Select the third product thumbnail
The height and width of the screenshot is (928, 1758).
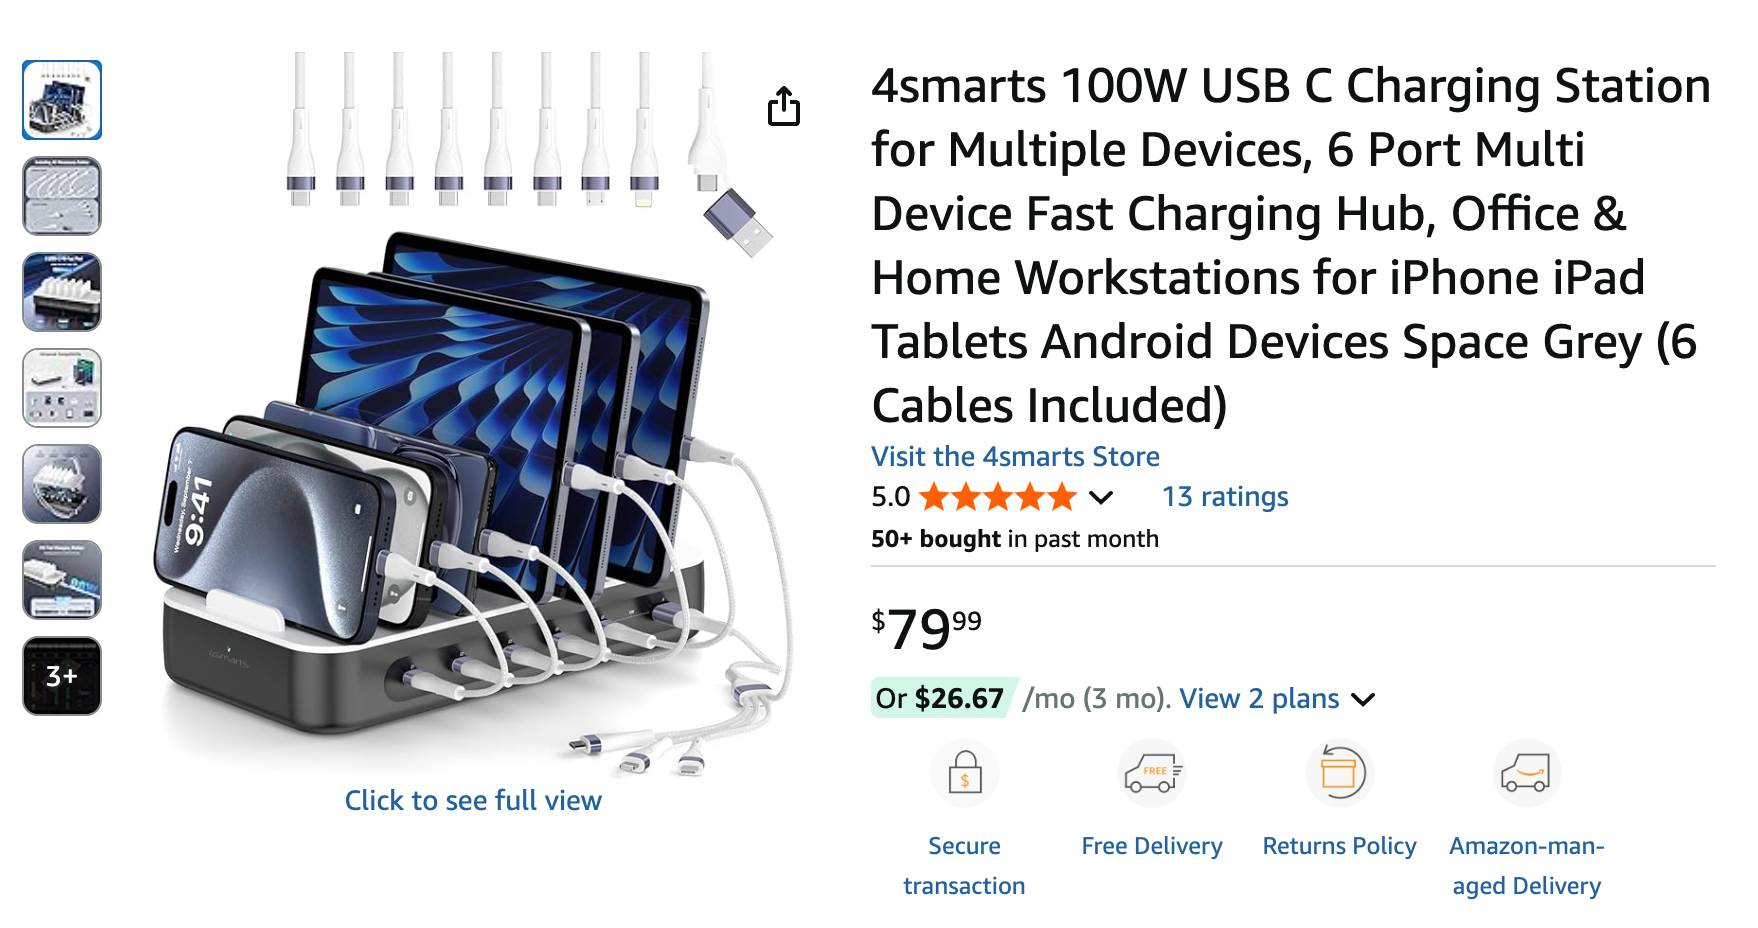(62, 292)
